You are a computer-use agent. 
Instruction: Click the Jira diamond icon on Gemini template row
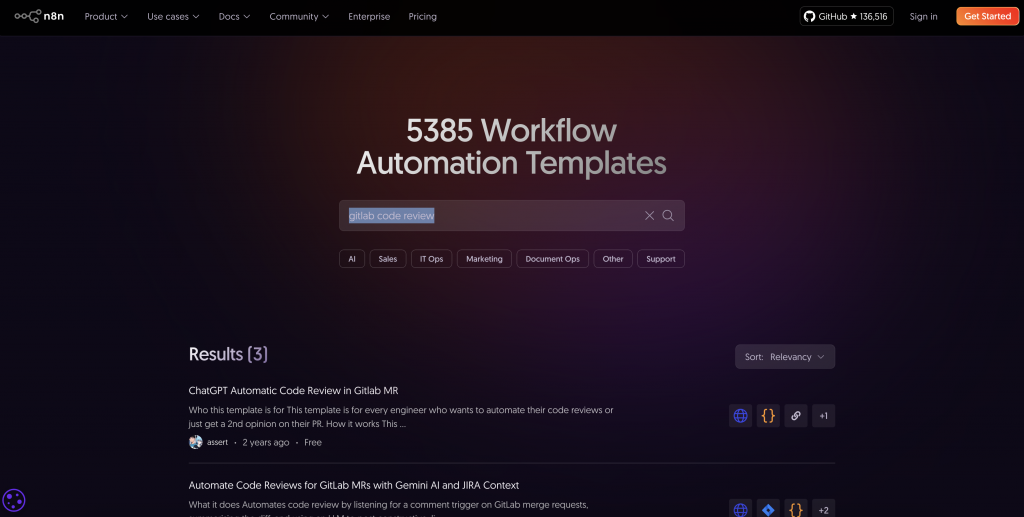[x=768, y=510]
